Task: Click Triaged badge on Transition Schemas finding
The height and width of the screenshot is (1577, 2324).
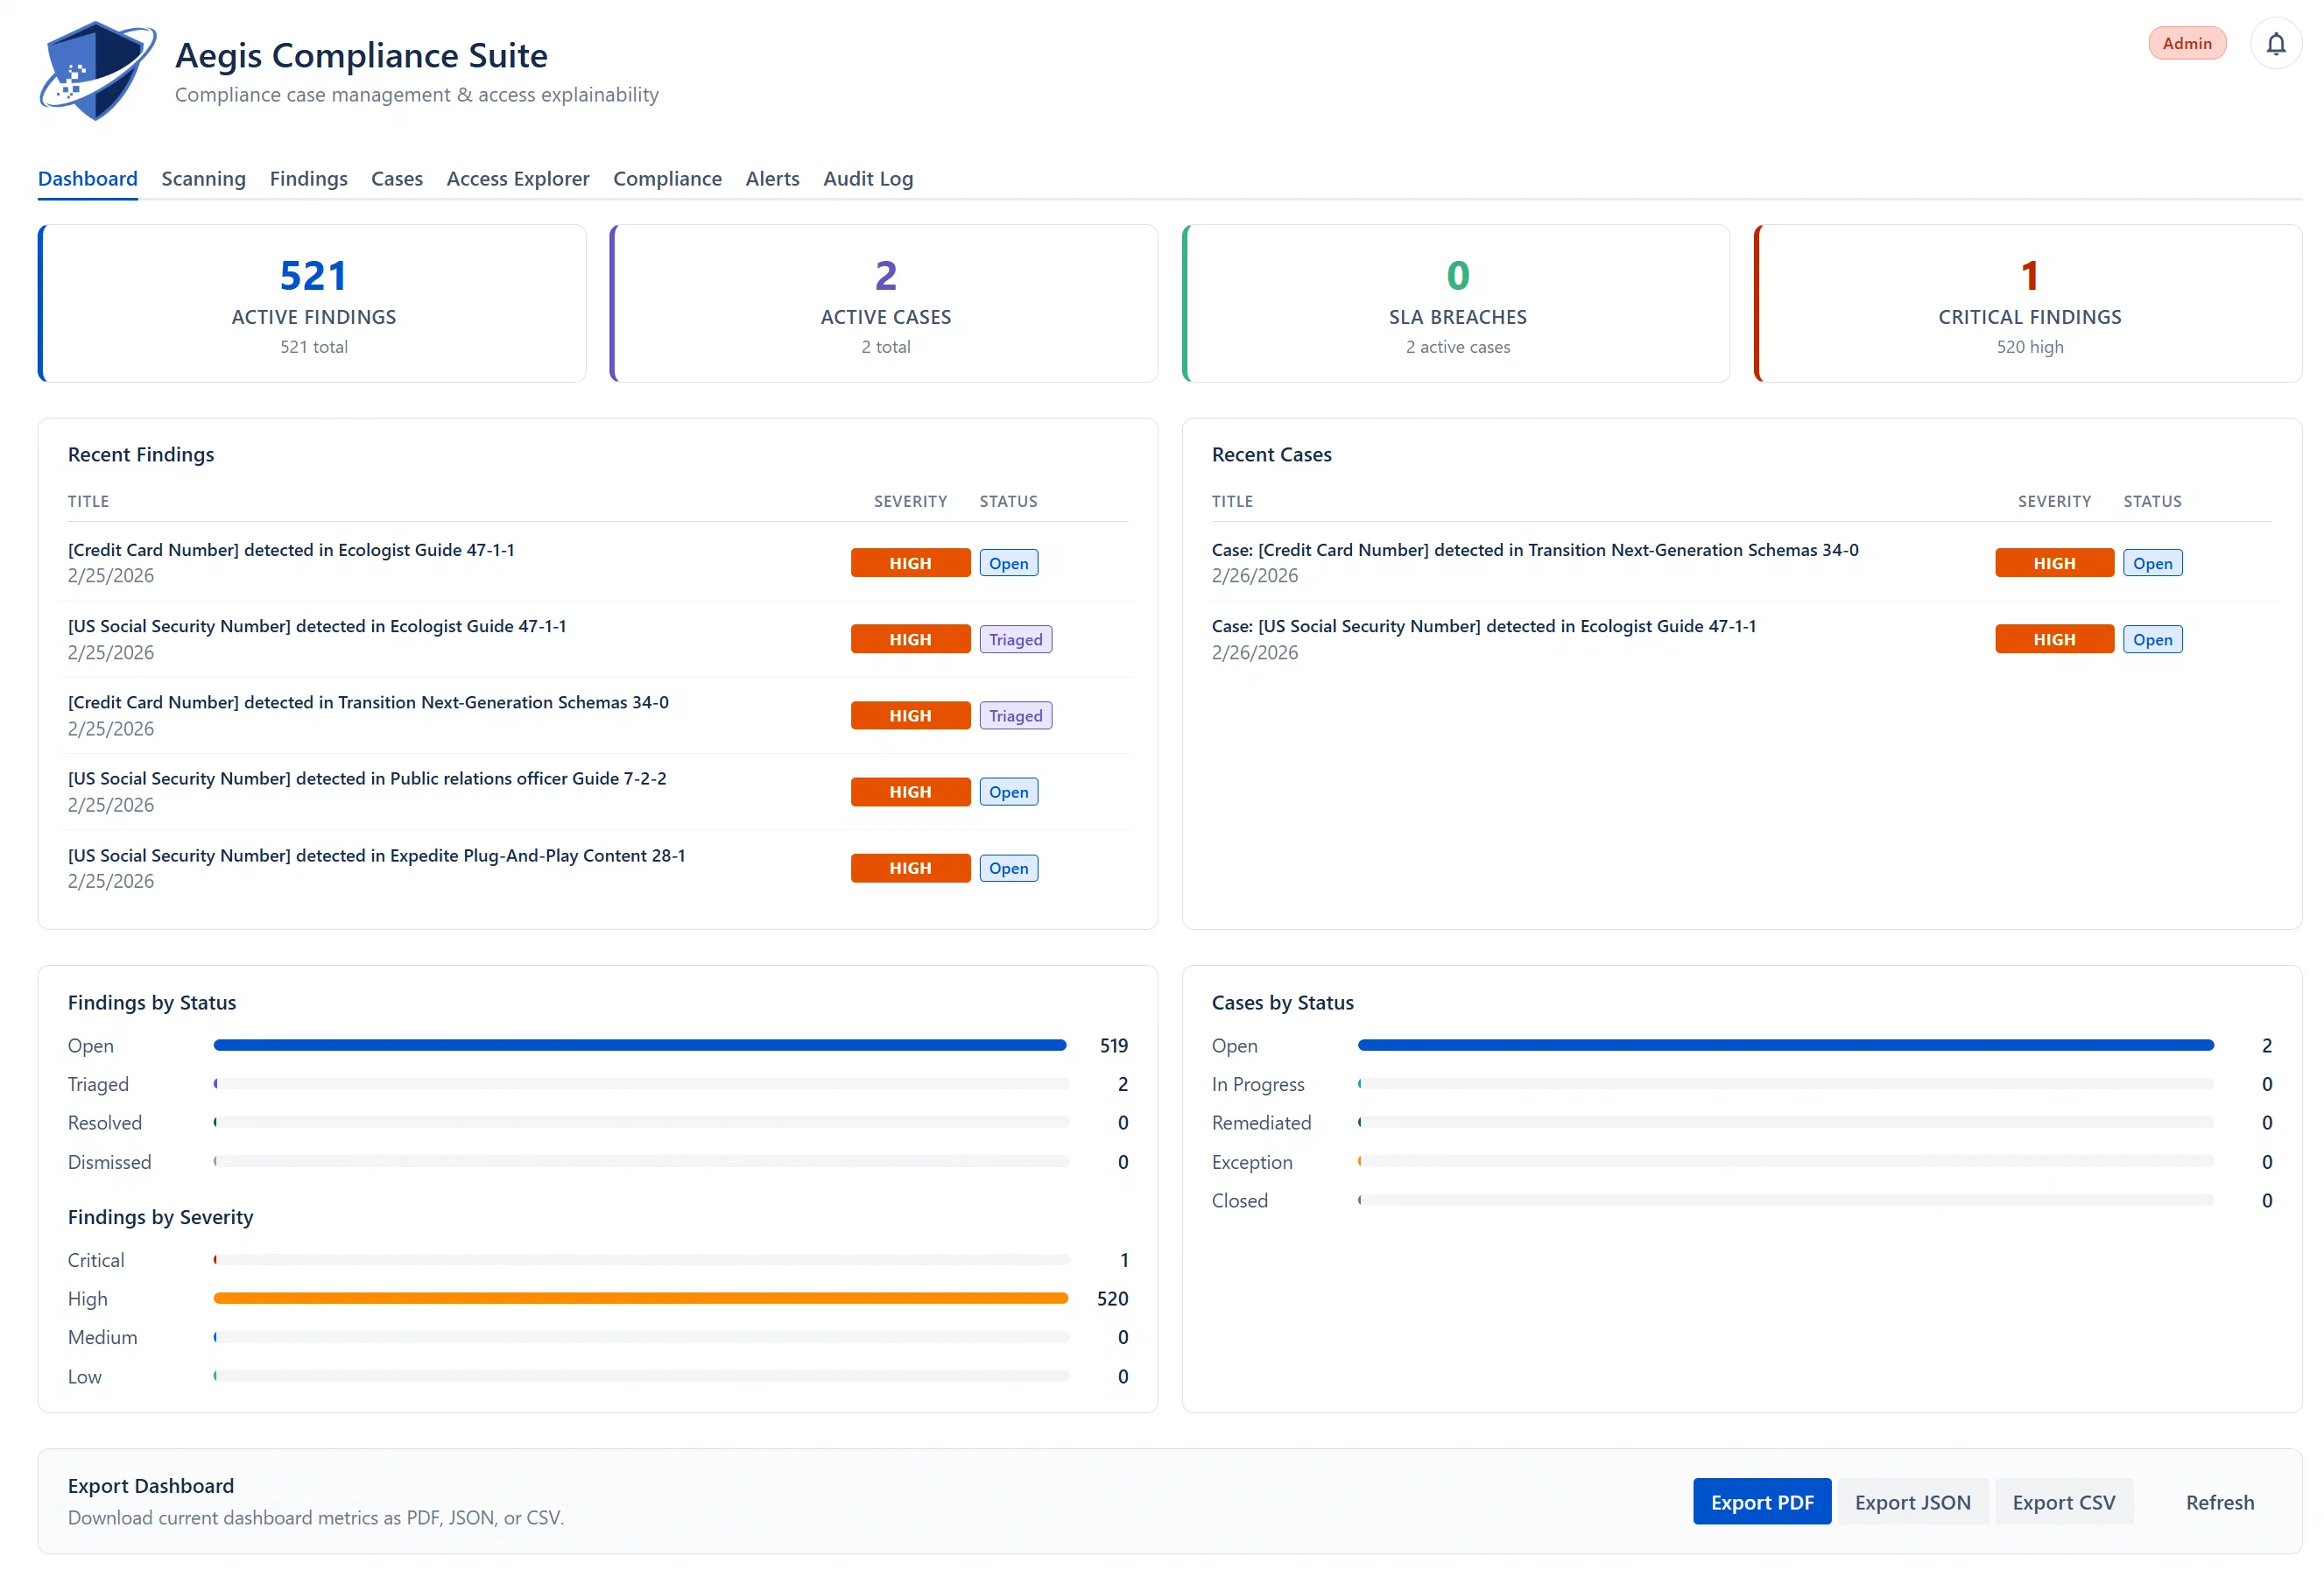Action: click(1016, 715)
